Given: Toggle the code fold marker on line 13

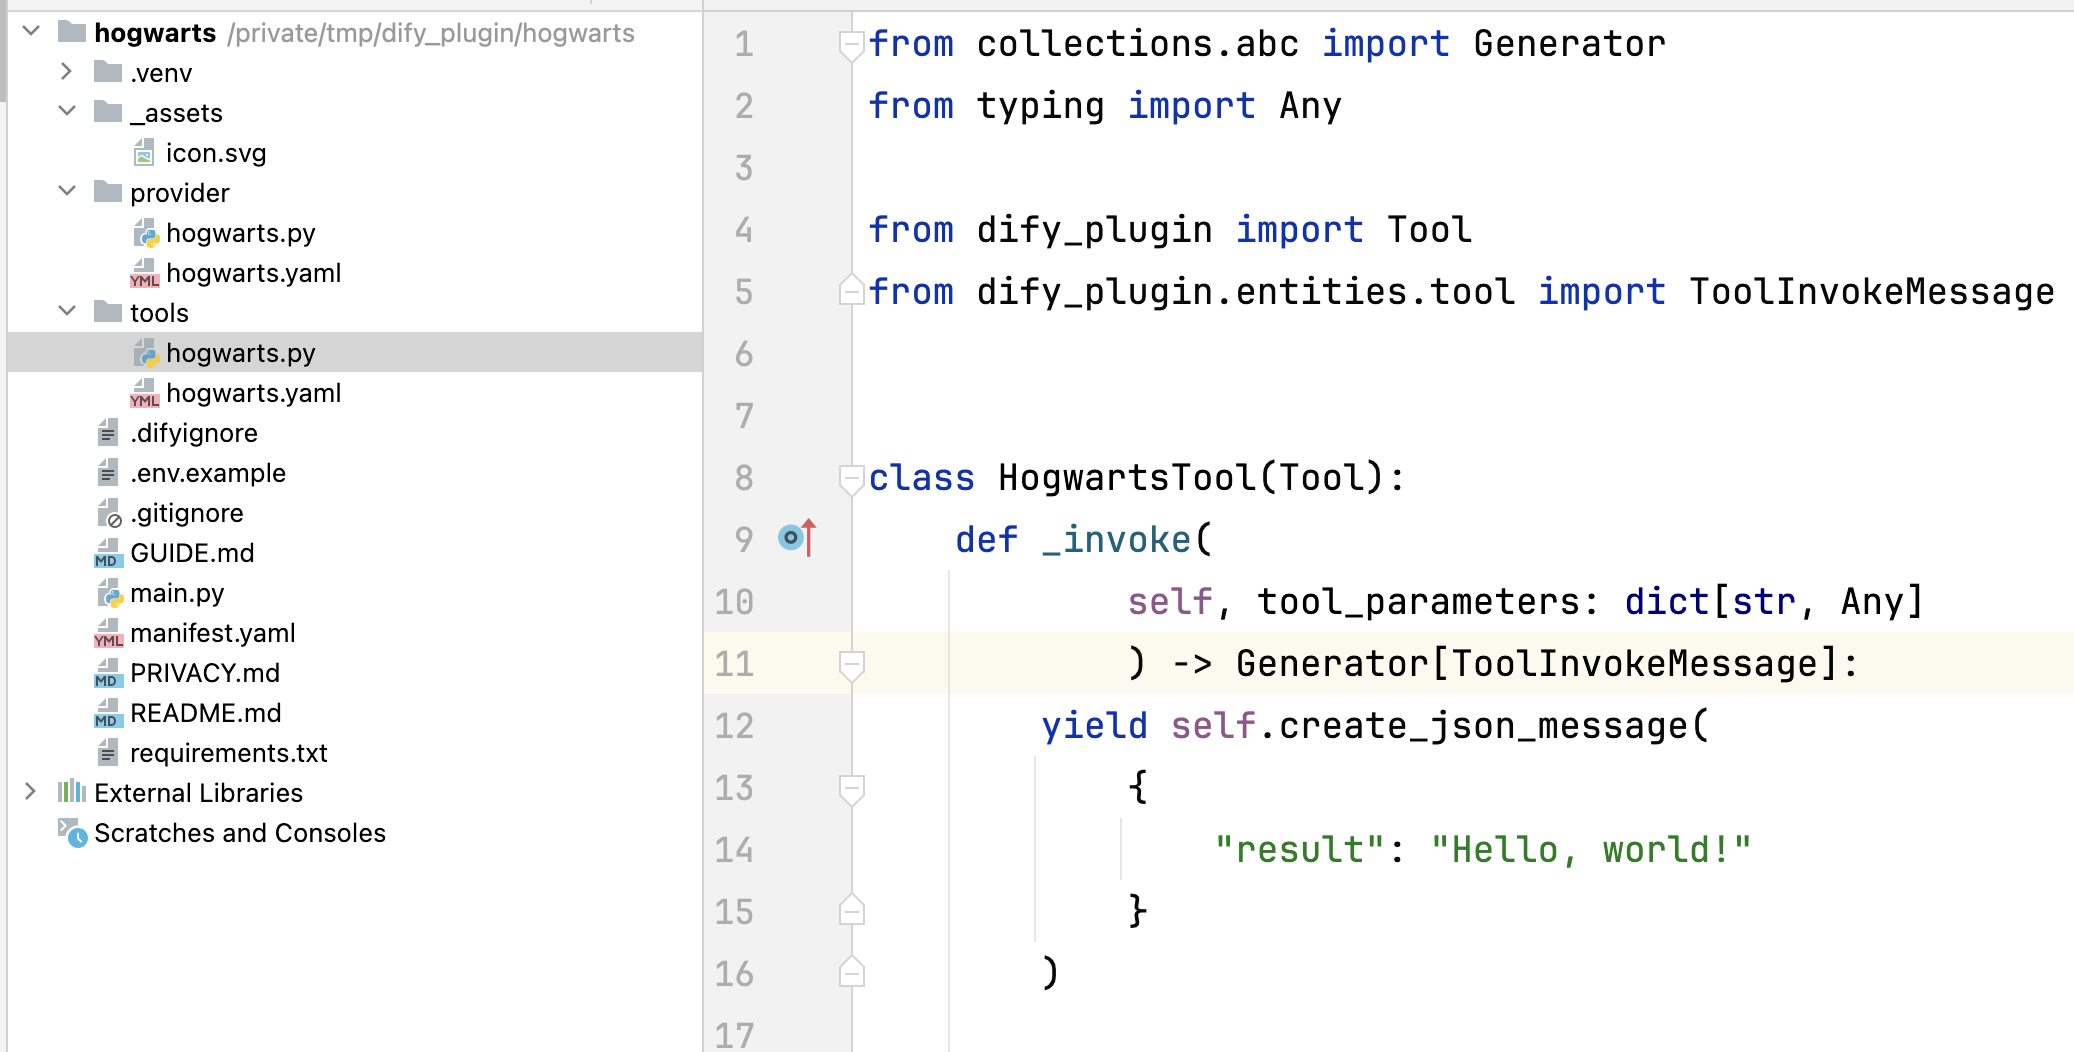Looking at the screenshot, I should tap(851, 788).
